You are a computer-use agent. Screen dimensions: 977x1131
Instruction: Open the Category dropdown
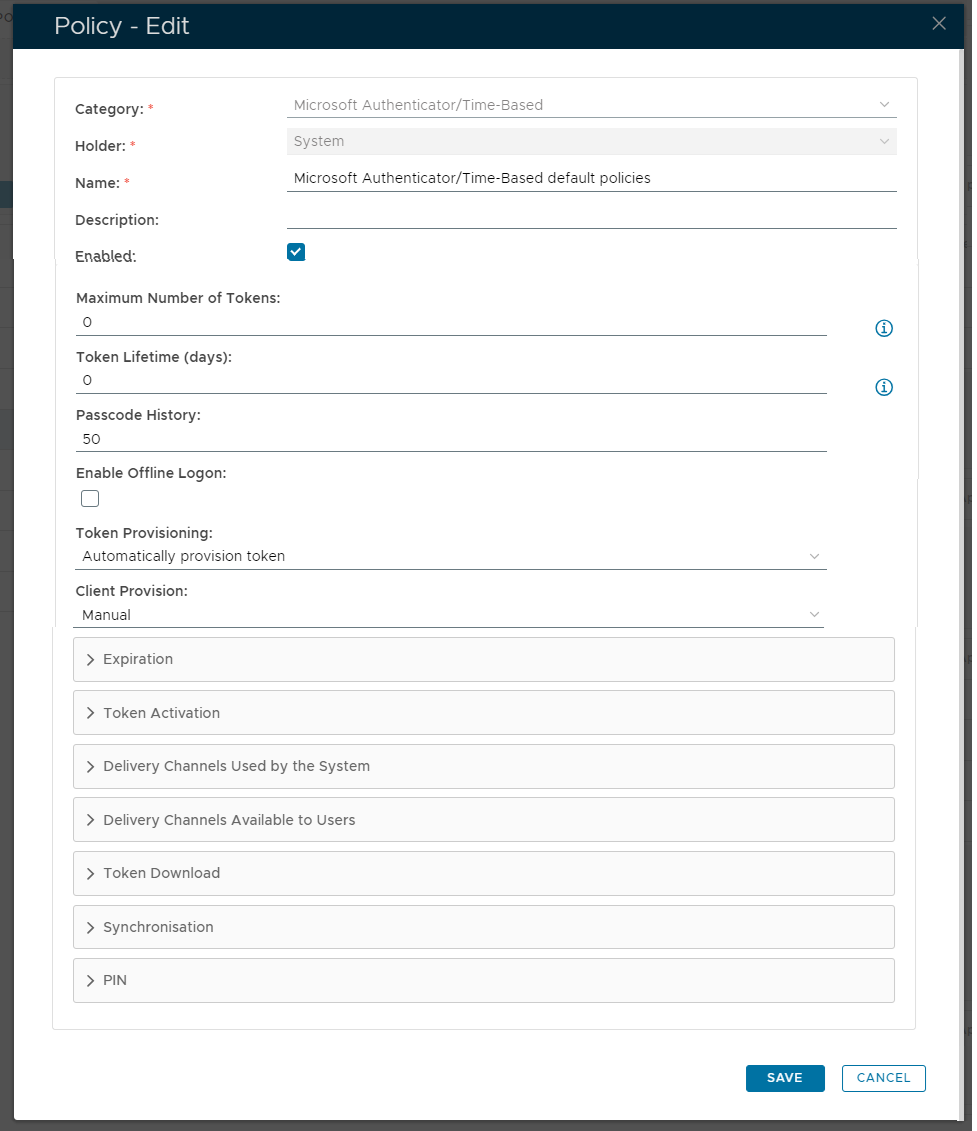pyautogui.click(x=591, y=105)
